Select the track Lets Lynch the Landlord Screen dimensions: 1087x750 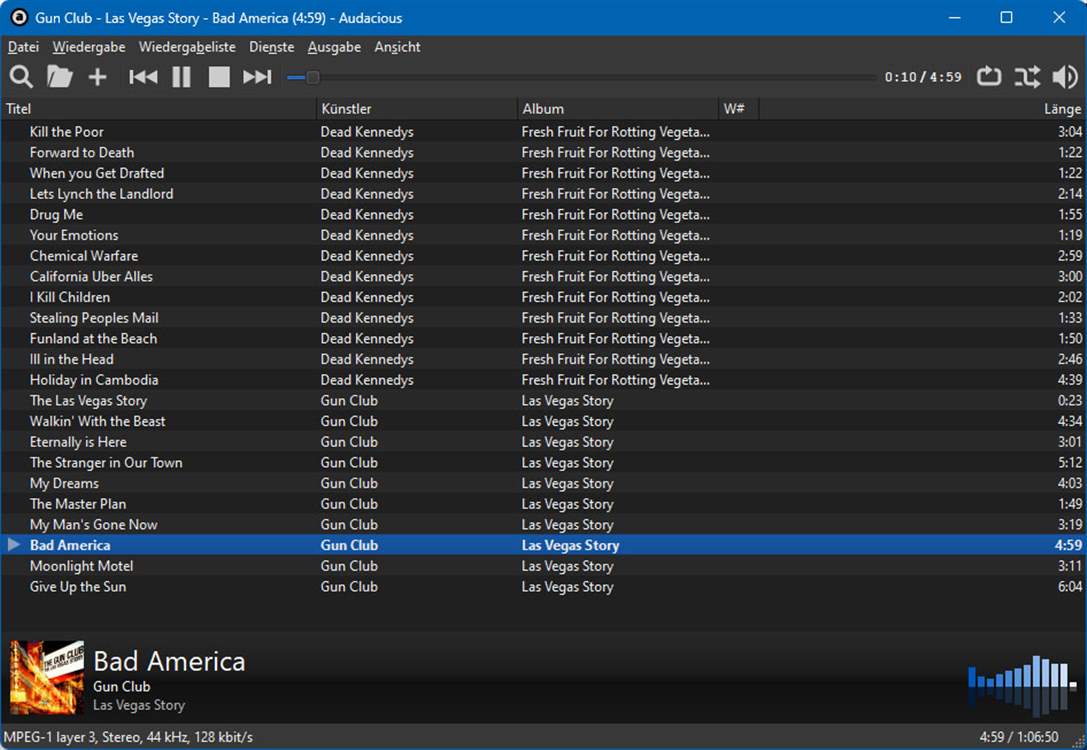pyautogui.click(x=544, y=194)
